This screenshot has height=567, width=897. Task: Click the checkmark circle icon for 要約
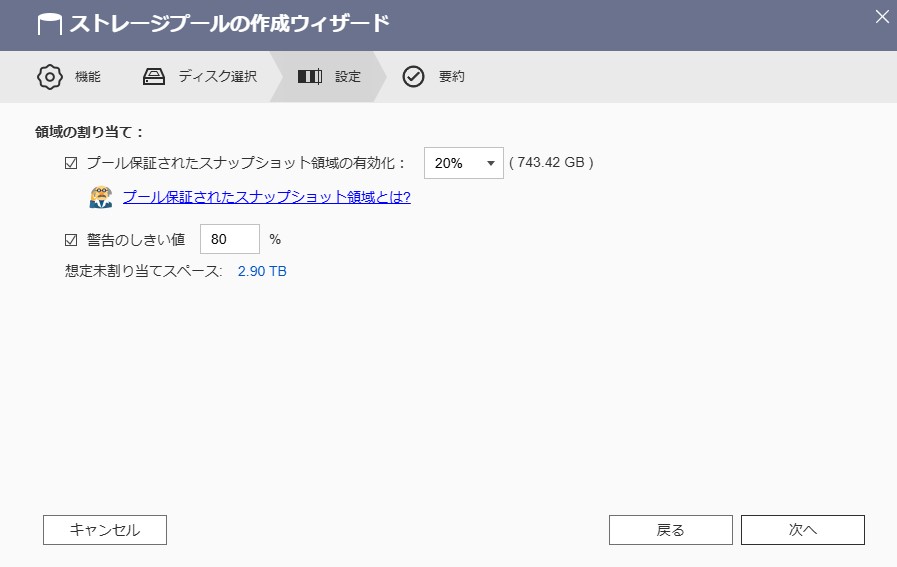pyautogui.click(x=413, y=77)
